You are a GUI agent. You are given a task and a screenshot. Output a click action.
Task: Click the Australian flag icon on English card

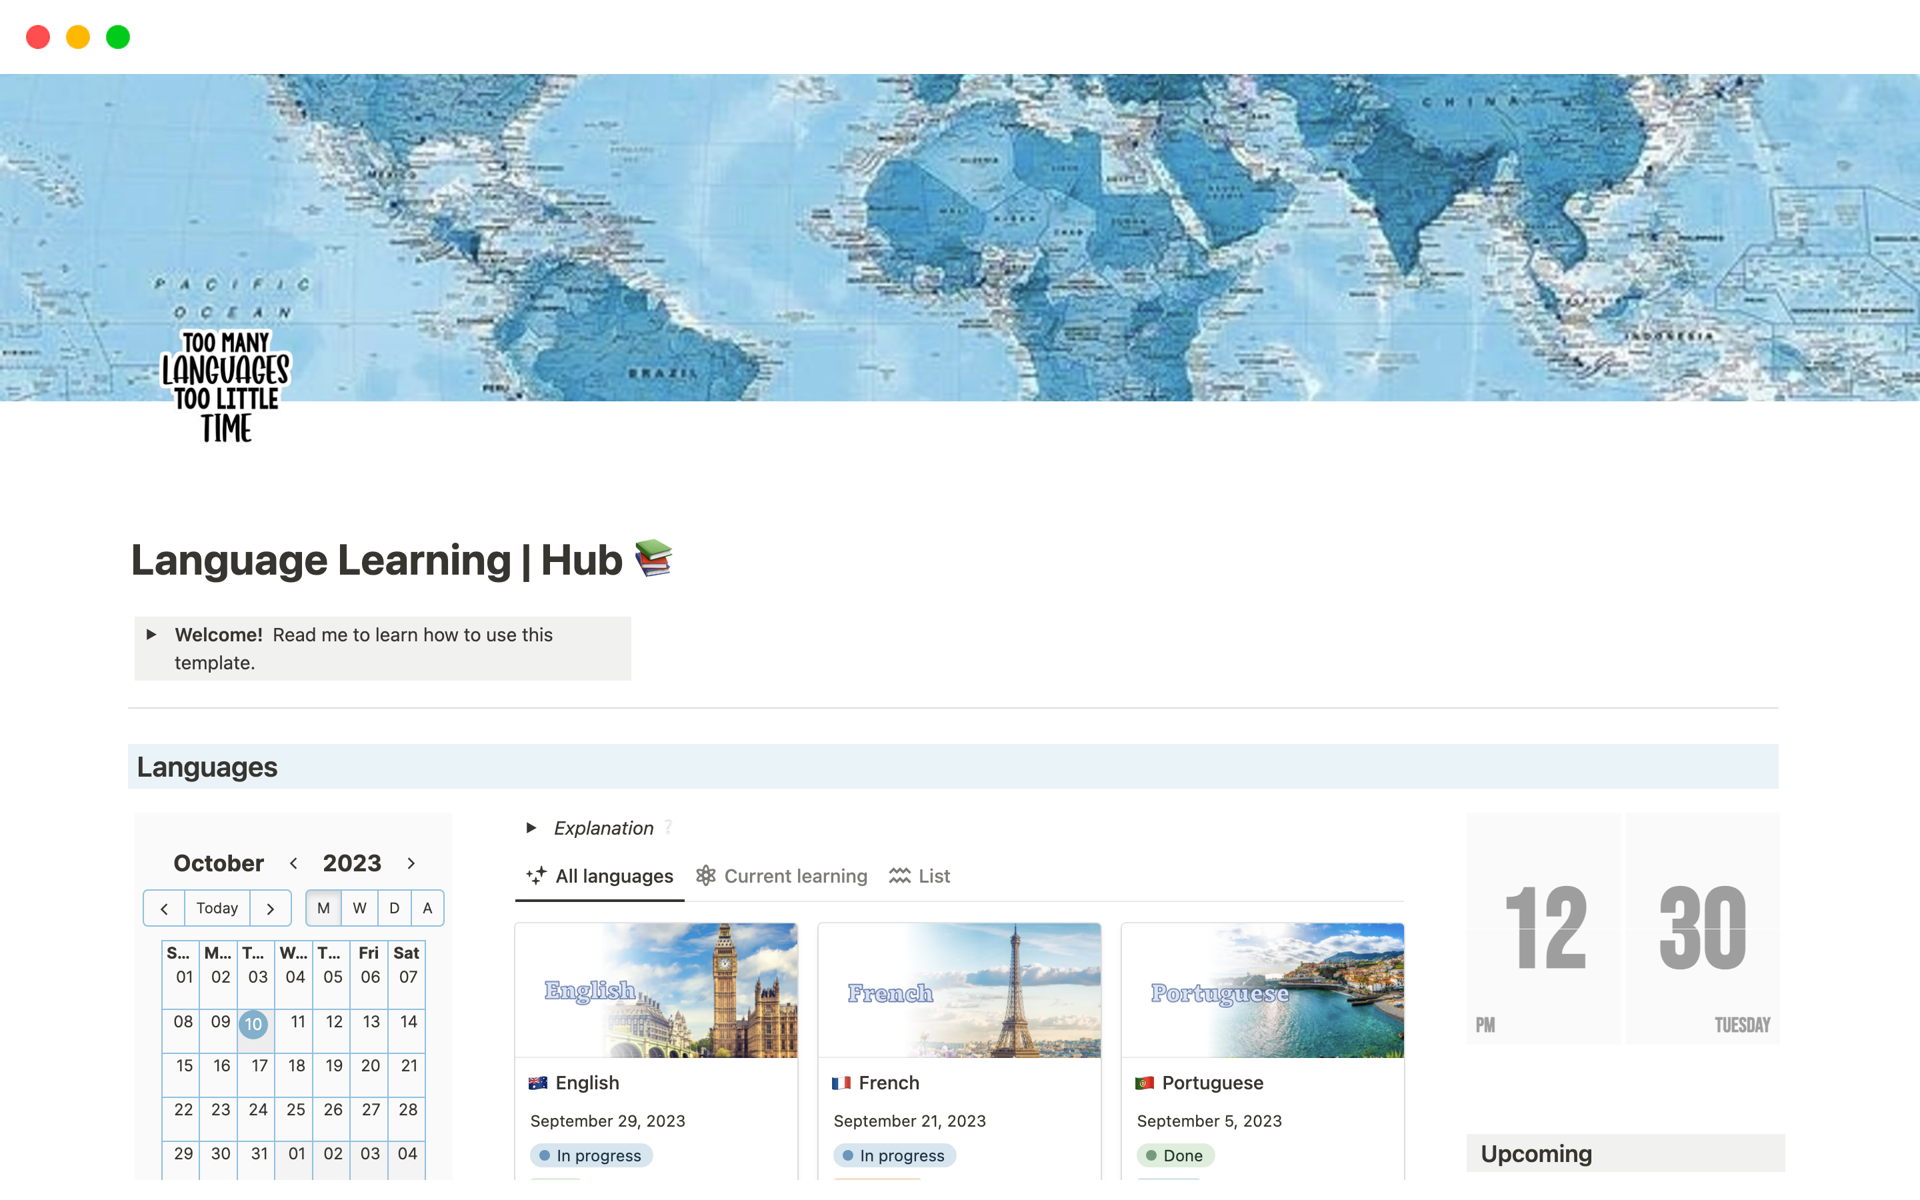(x=538, y=1082)
